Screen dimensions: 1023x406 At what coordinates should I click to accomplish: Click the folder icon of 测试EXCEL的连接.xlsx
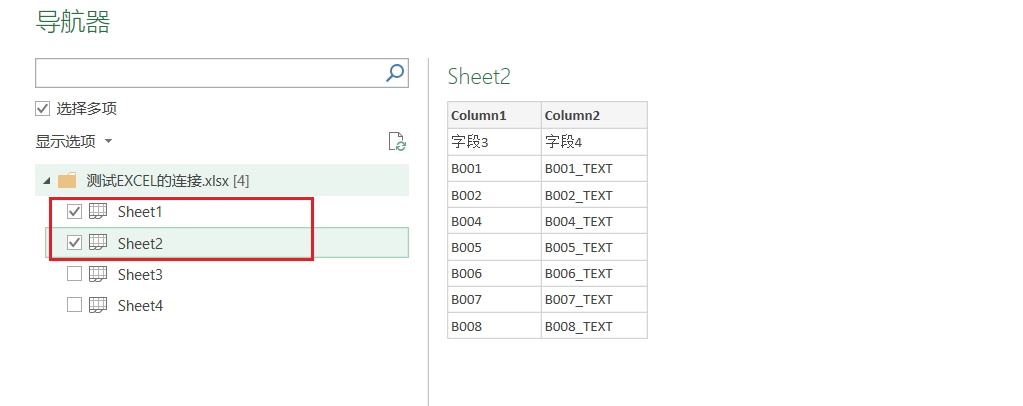point(67,180)
